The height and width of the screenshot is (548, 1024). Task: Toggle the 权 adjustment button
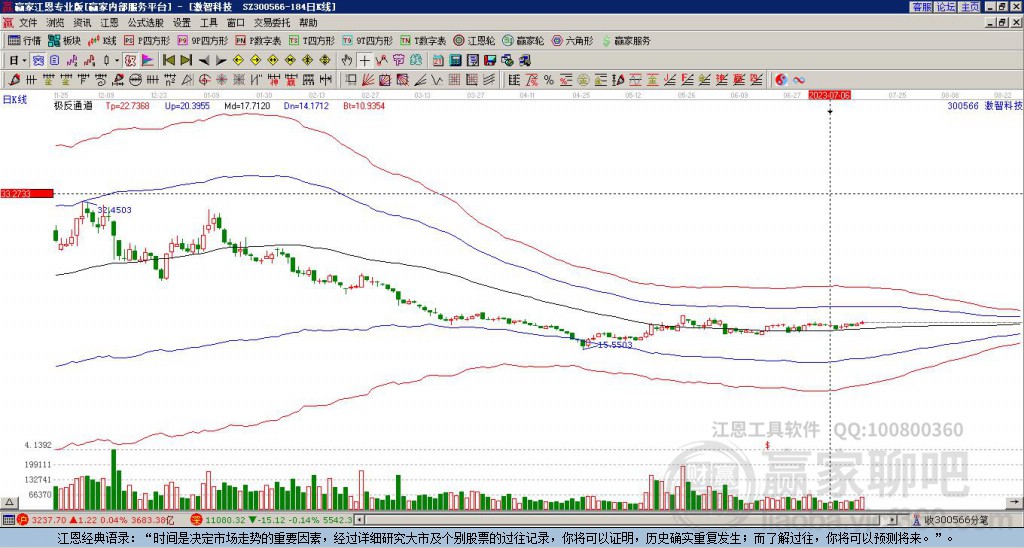pyautogui.click(x=130, y=61)
